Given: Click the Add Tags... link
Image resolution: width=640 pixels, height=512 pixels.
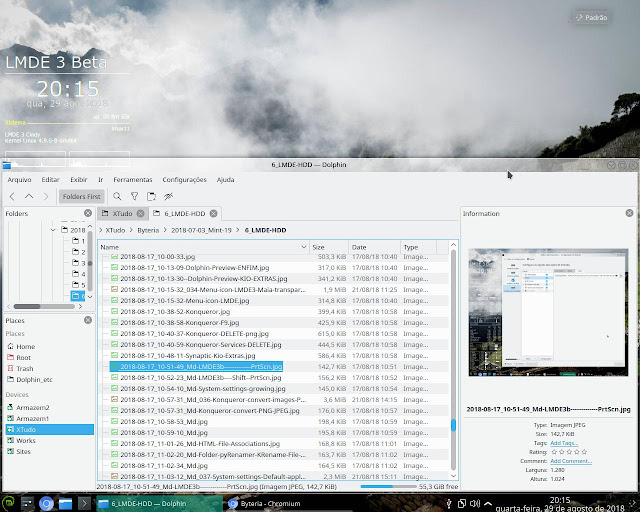Looking at the screenshot, I should [x=564, y=443].
